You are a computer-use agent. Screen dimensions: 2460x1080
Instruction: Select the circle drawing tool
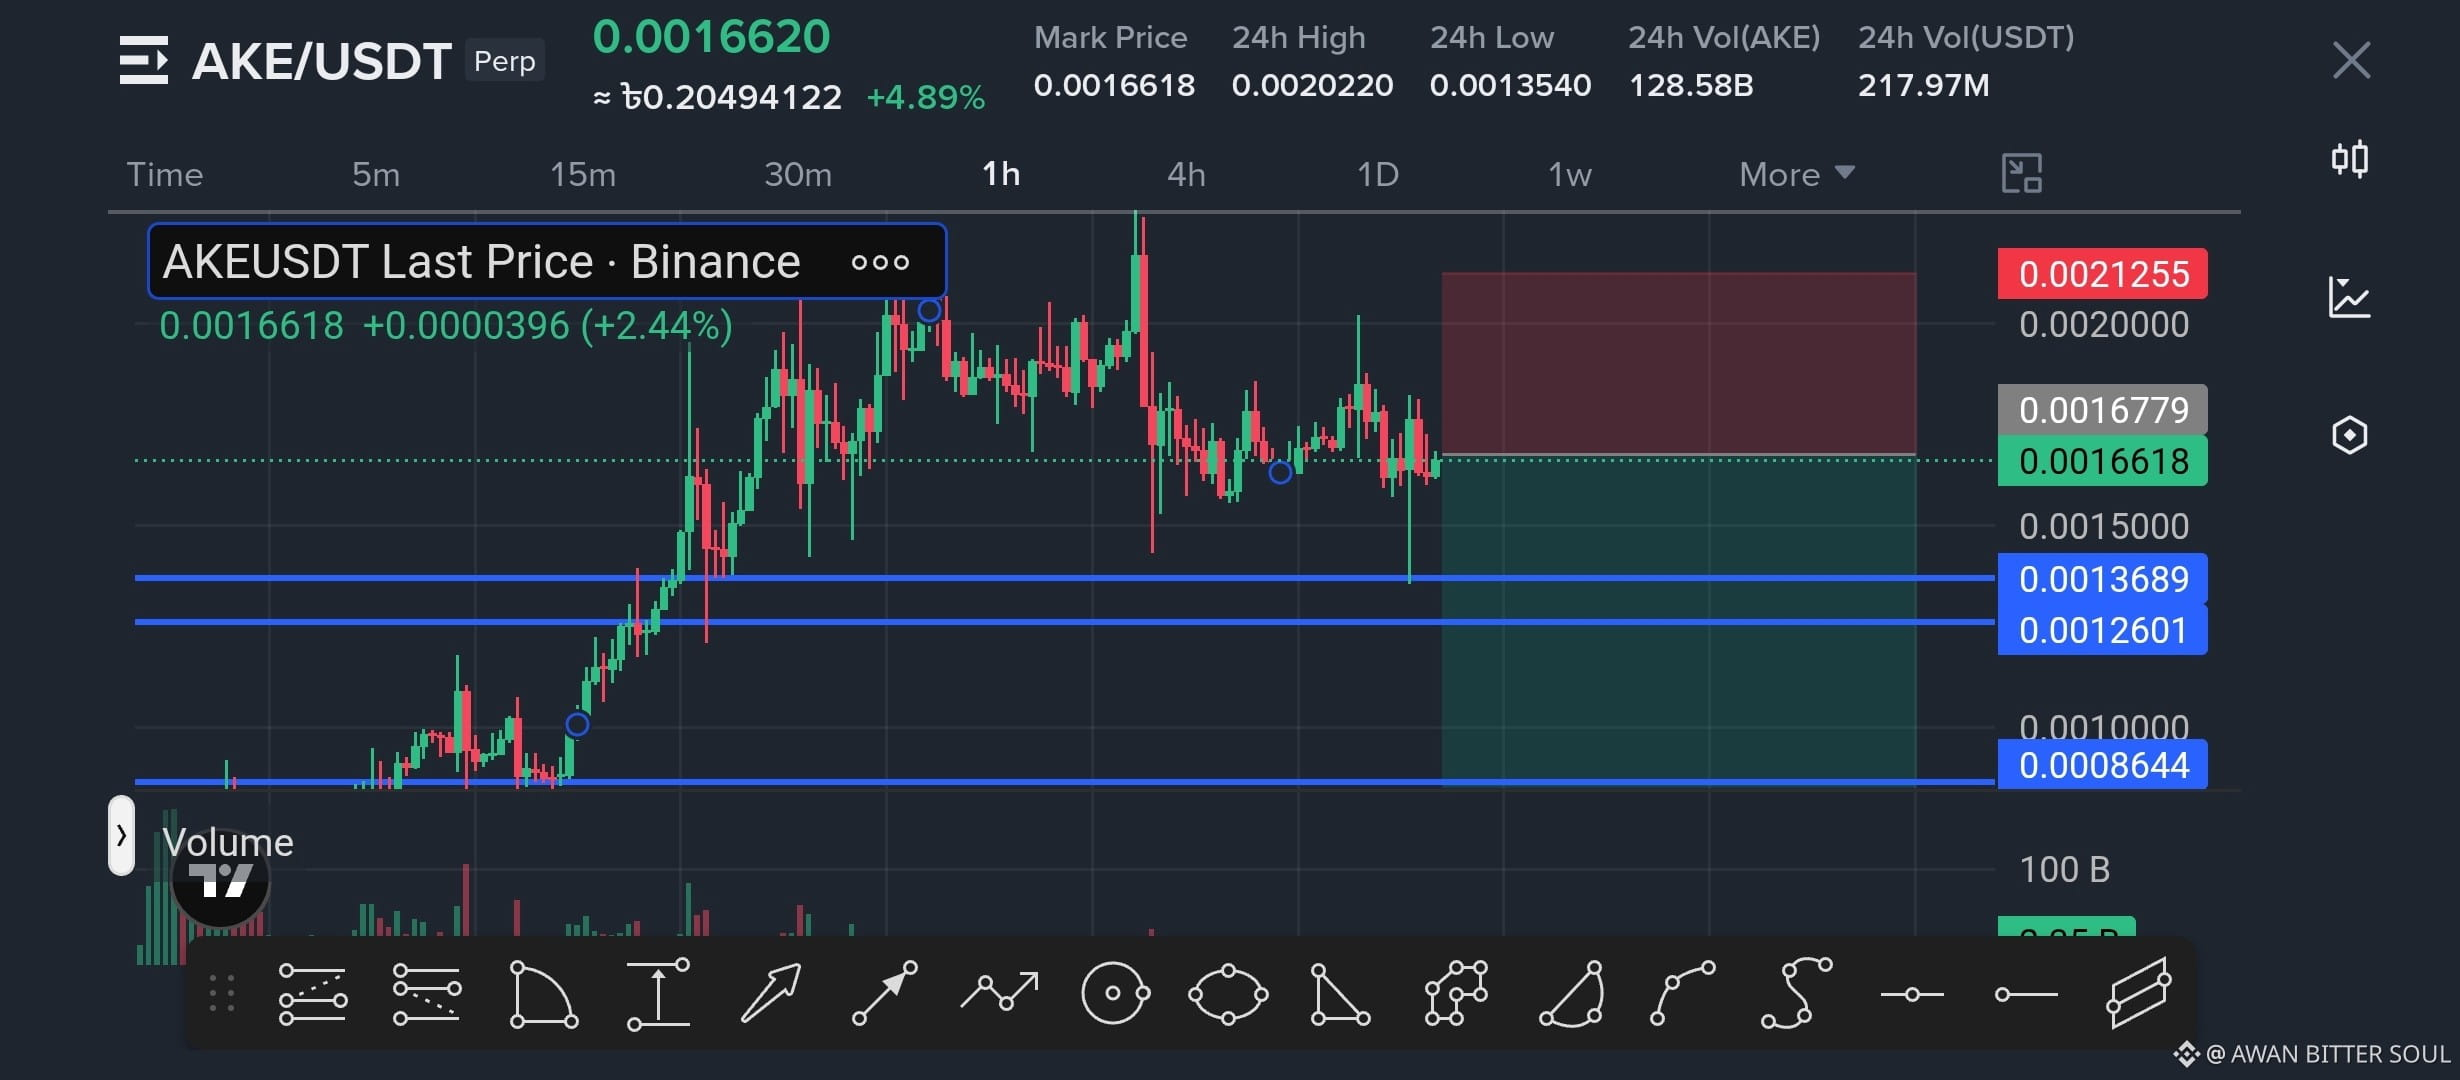[1114, 994]
